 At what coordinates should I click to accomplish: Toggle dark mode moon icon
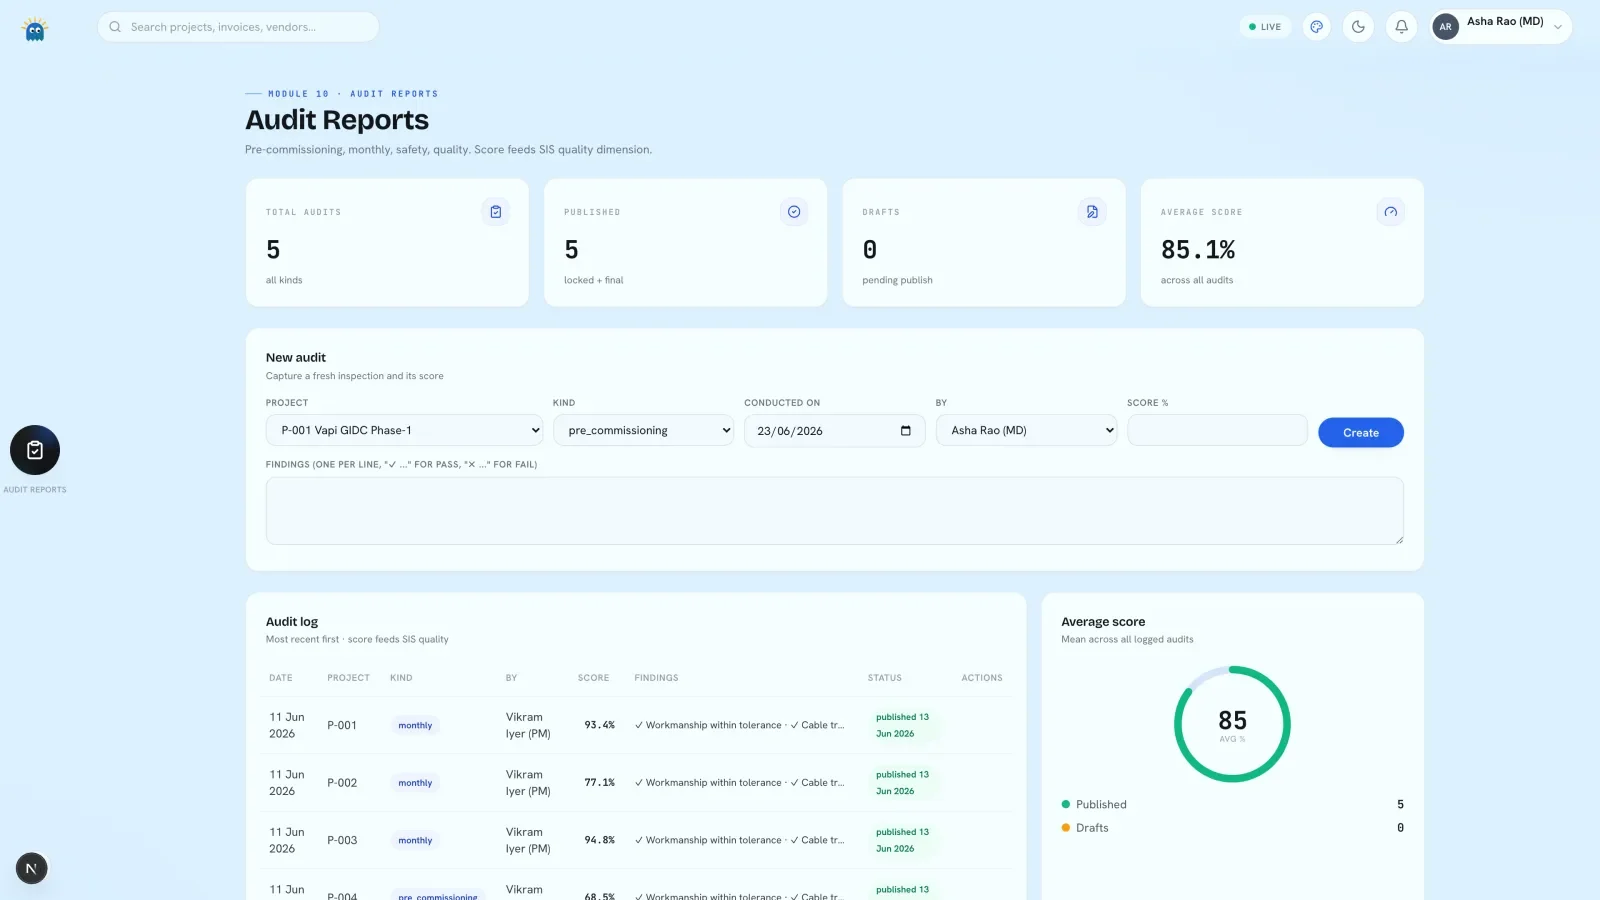[x=1358, y=27]
